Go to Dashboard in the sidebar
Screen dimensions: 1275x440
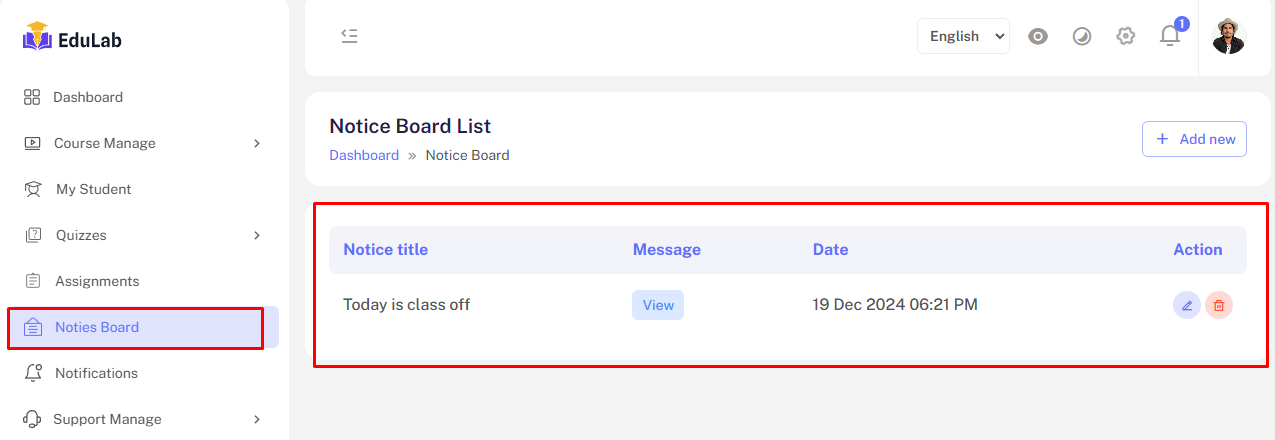click(88, 97)
